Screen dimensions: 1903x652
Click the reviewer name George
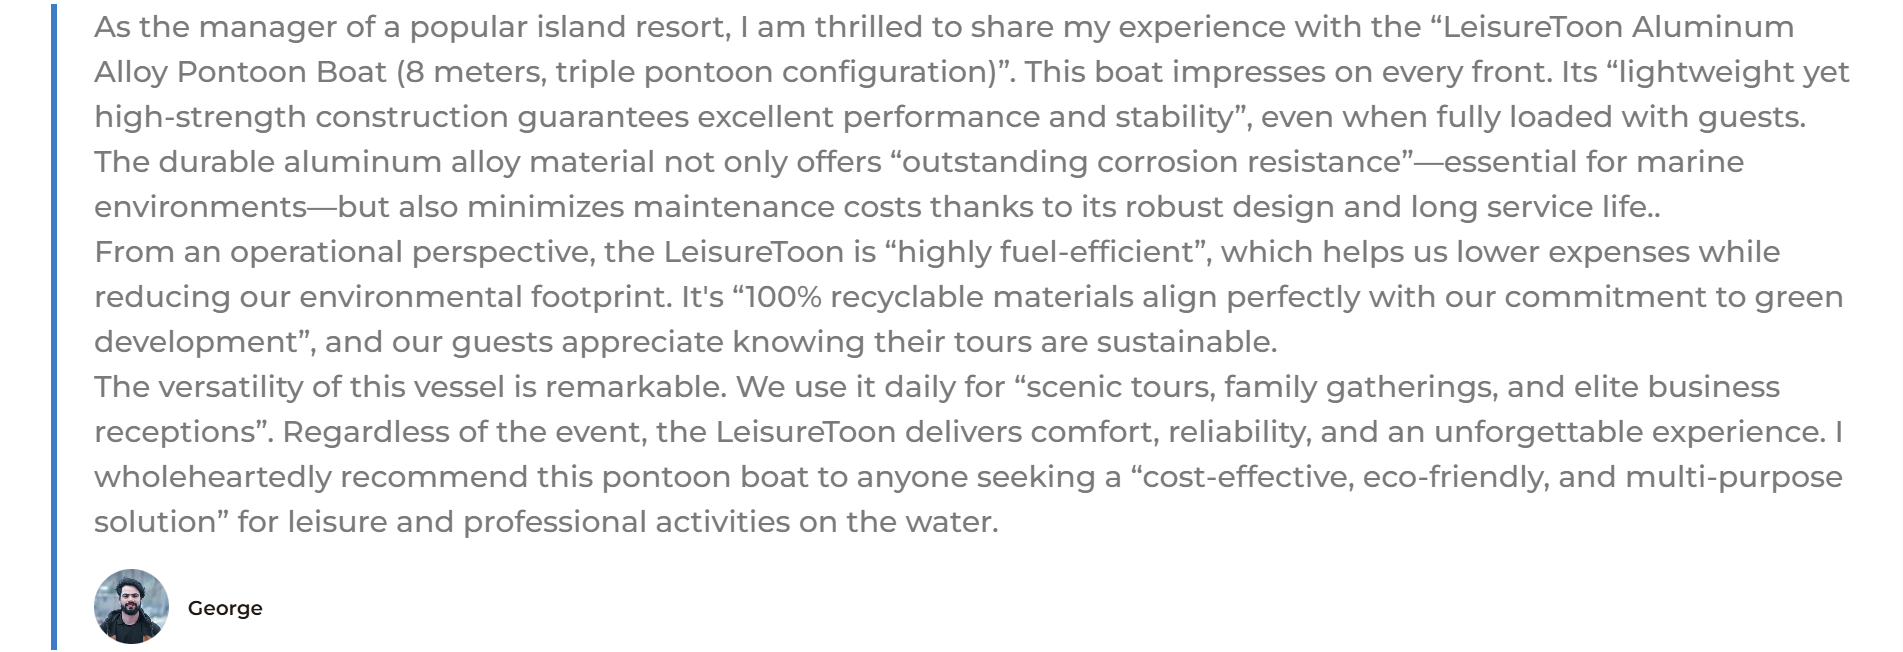(225, 608)
